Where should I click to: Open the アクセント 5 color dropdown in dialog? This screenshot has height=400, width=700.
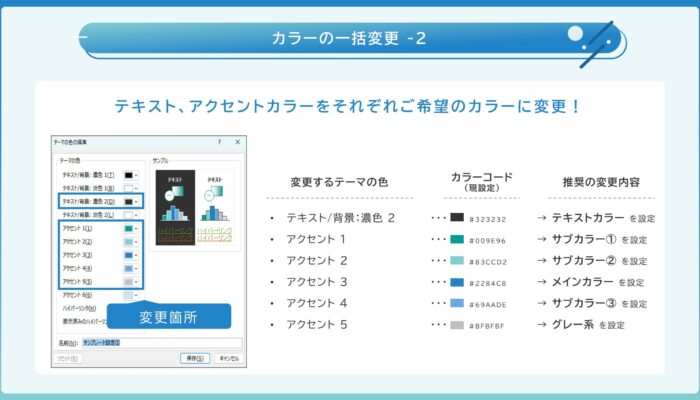(131, 282)
